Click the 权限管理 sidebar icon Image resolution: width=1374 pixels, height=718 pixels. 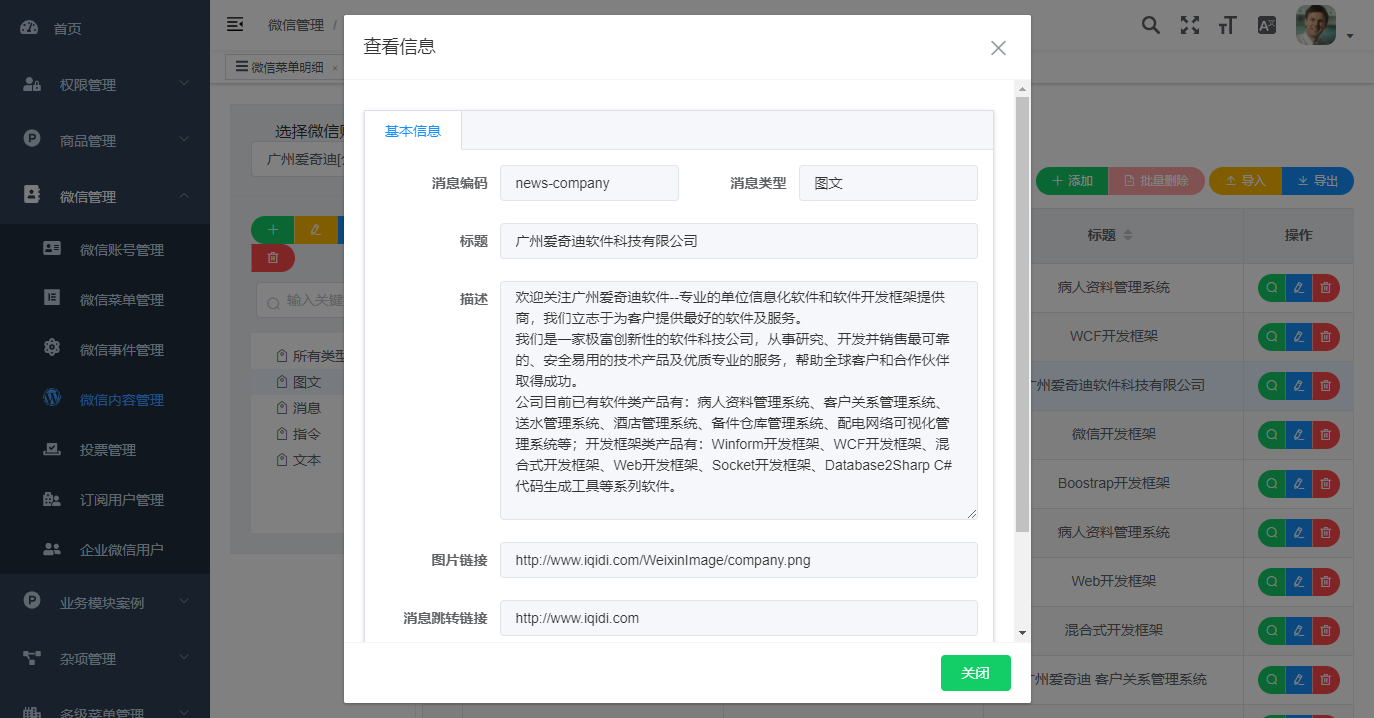[x=32, y=84]
